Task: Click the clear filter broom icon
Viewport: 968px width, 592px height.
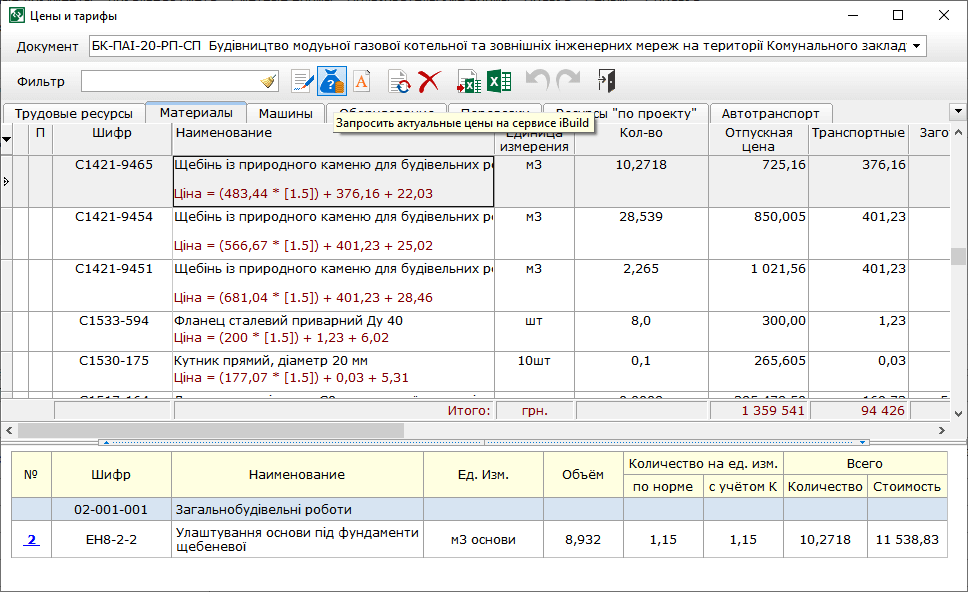Action: 268,81
